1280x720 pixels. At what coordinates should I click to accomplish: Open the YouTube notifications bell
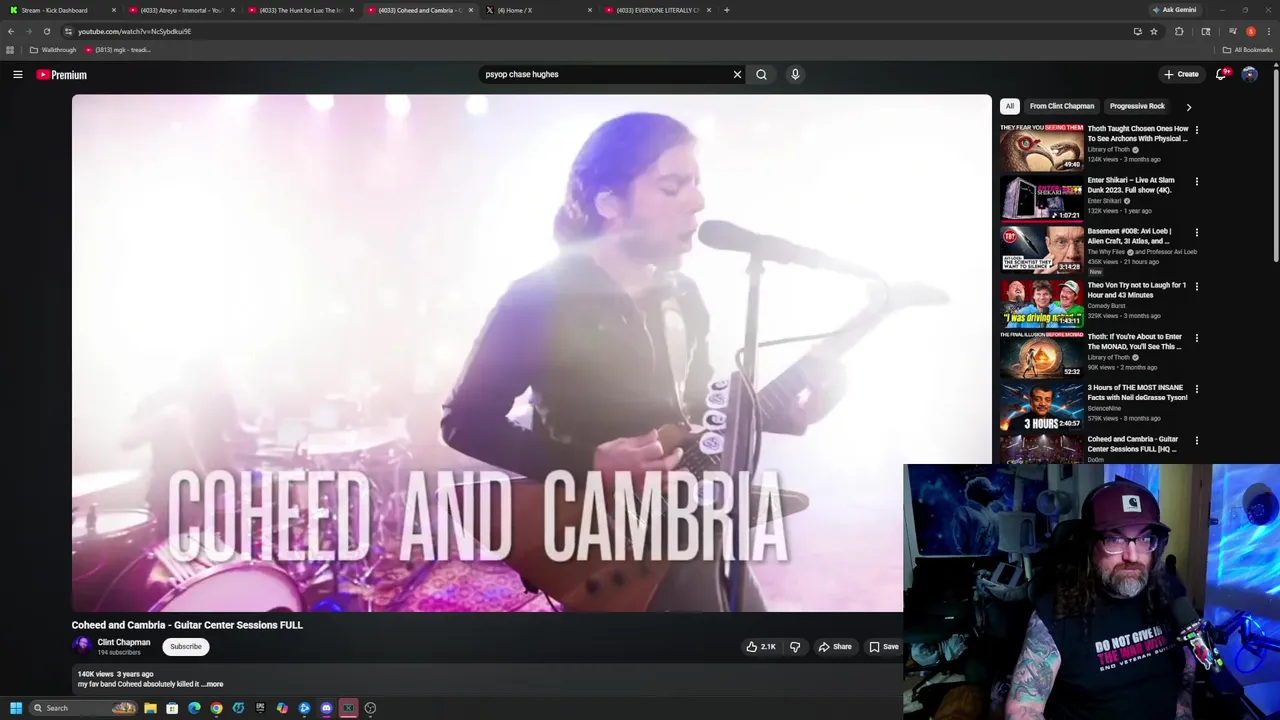[1221, 74]
